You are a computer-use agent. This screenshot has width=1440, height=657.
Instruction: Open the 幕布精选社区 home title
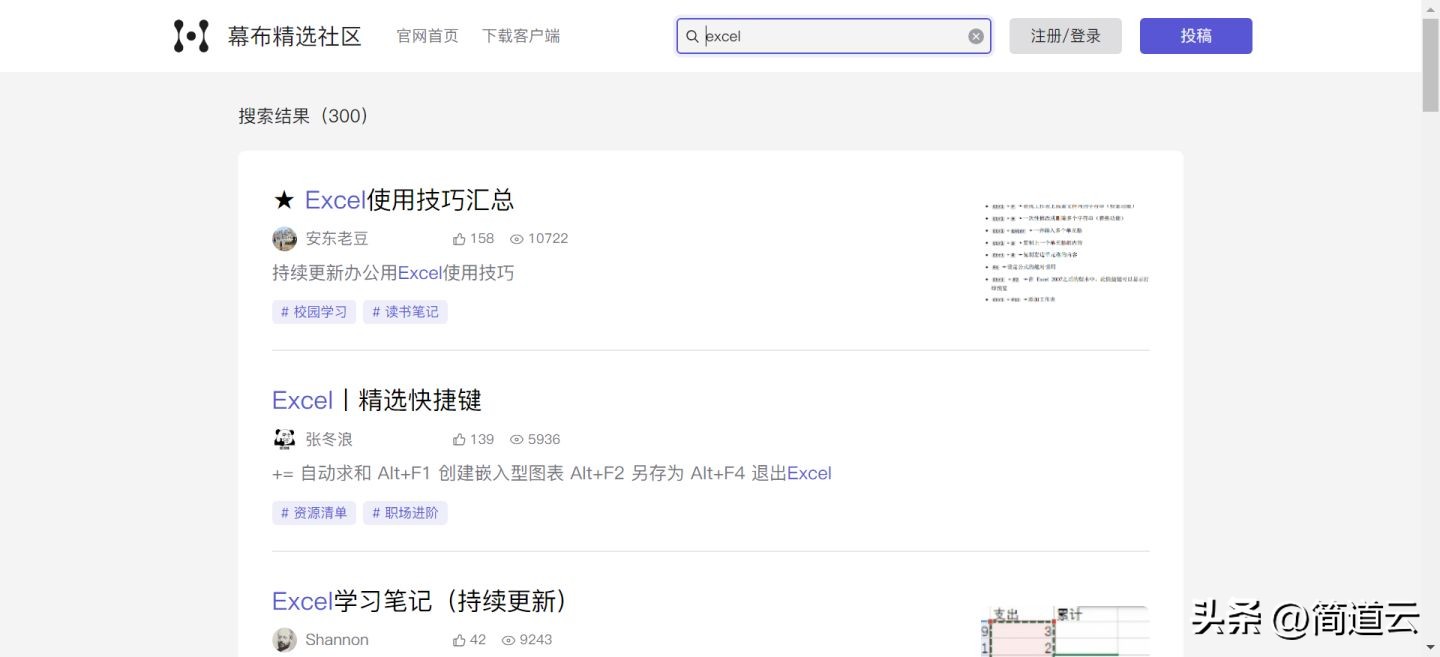(294, 37)
